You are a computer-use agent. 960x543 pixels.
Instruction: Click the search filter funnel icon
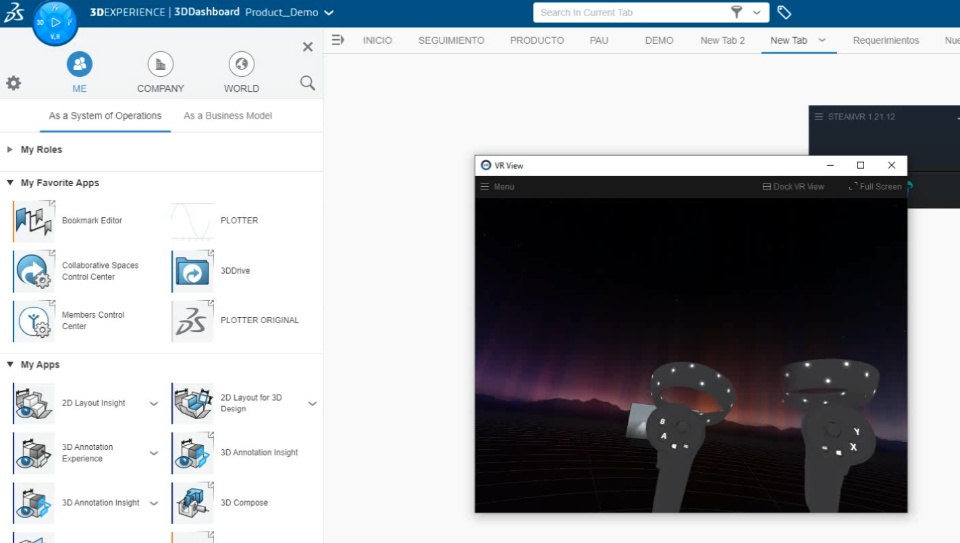(737, 12)
